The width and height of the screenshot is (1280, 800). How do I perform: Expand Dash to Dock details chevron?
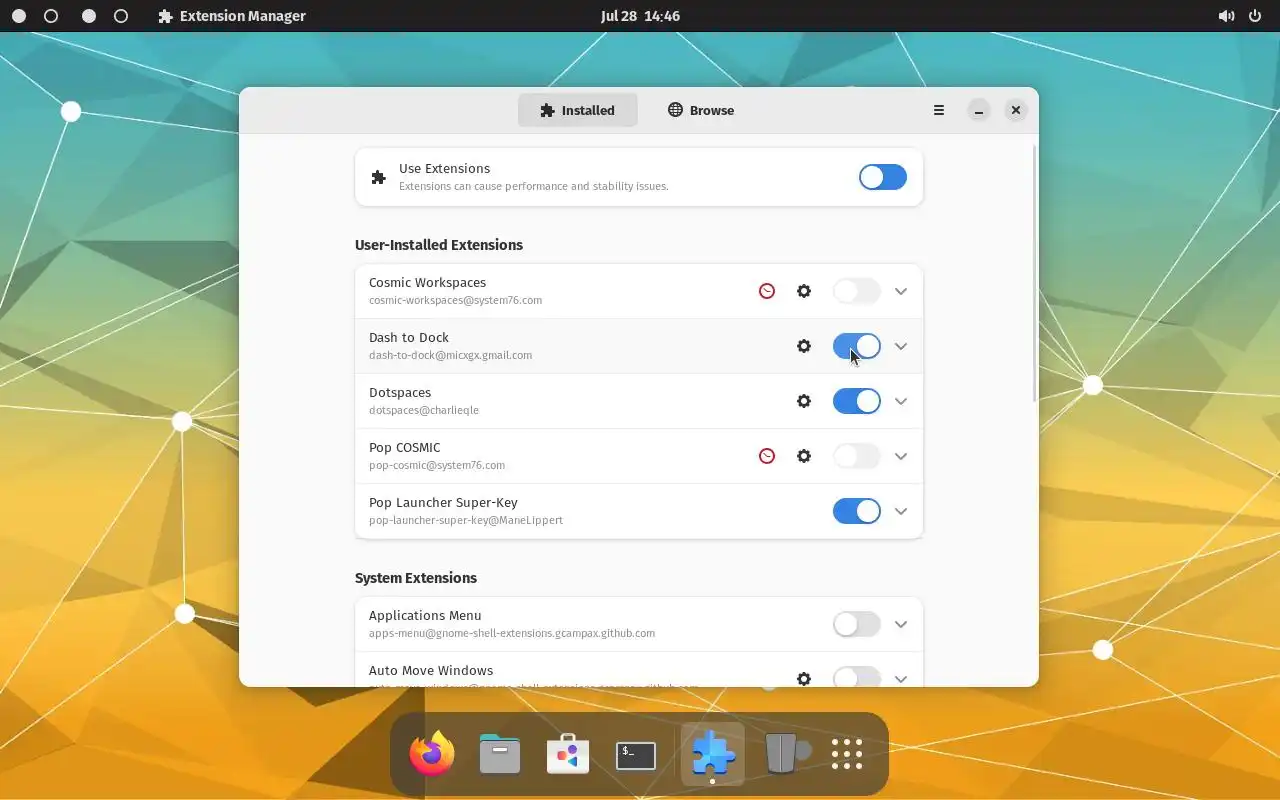pos(901,346)
